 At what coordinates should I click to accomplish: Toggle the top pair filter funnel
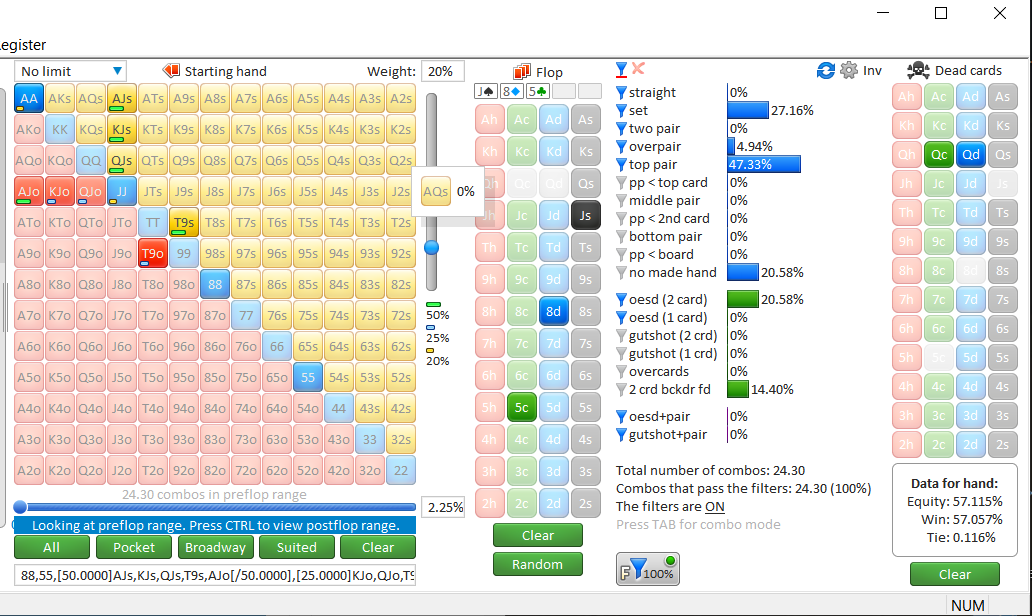click(621, 165)
